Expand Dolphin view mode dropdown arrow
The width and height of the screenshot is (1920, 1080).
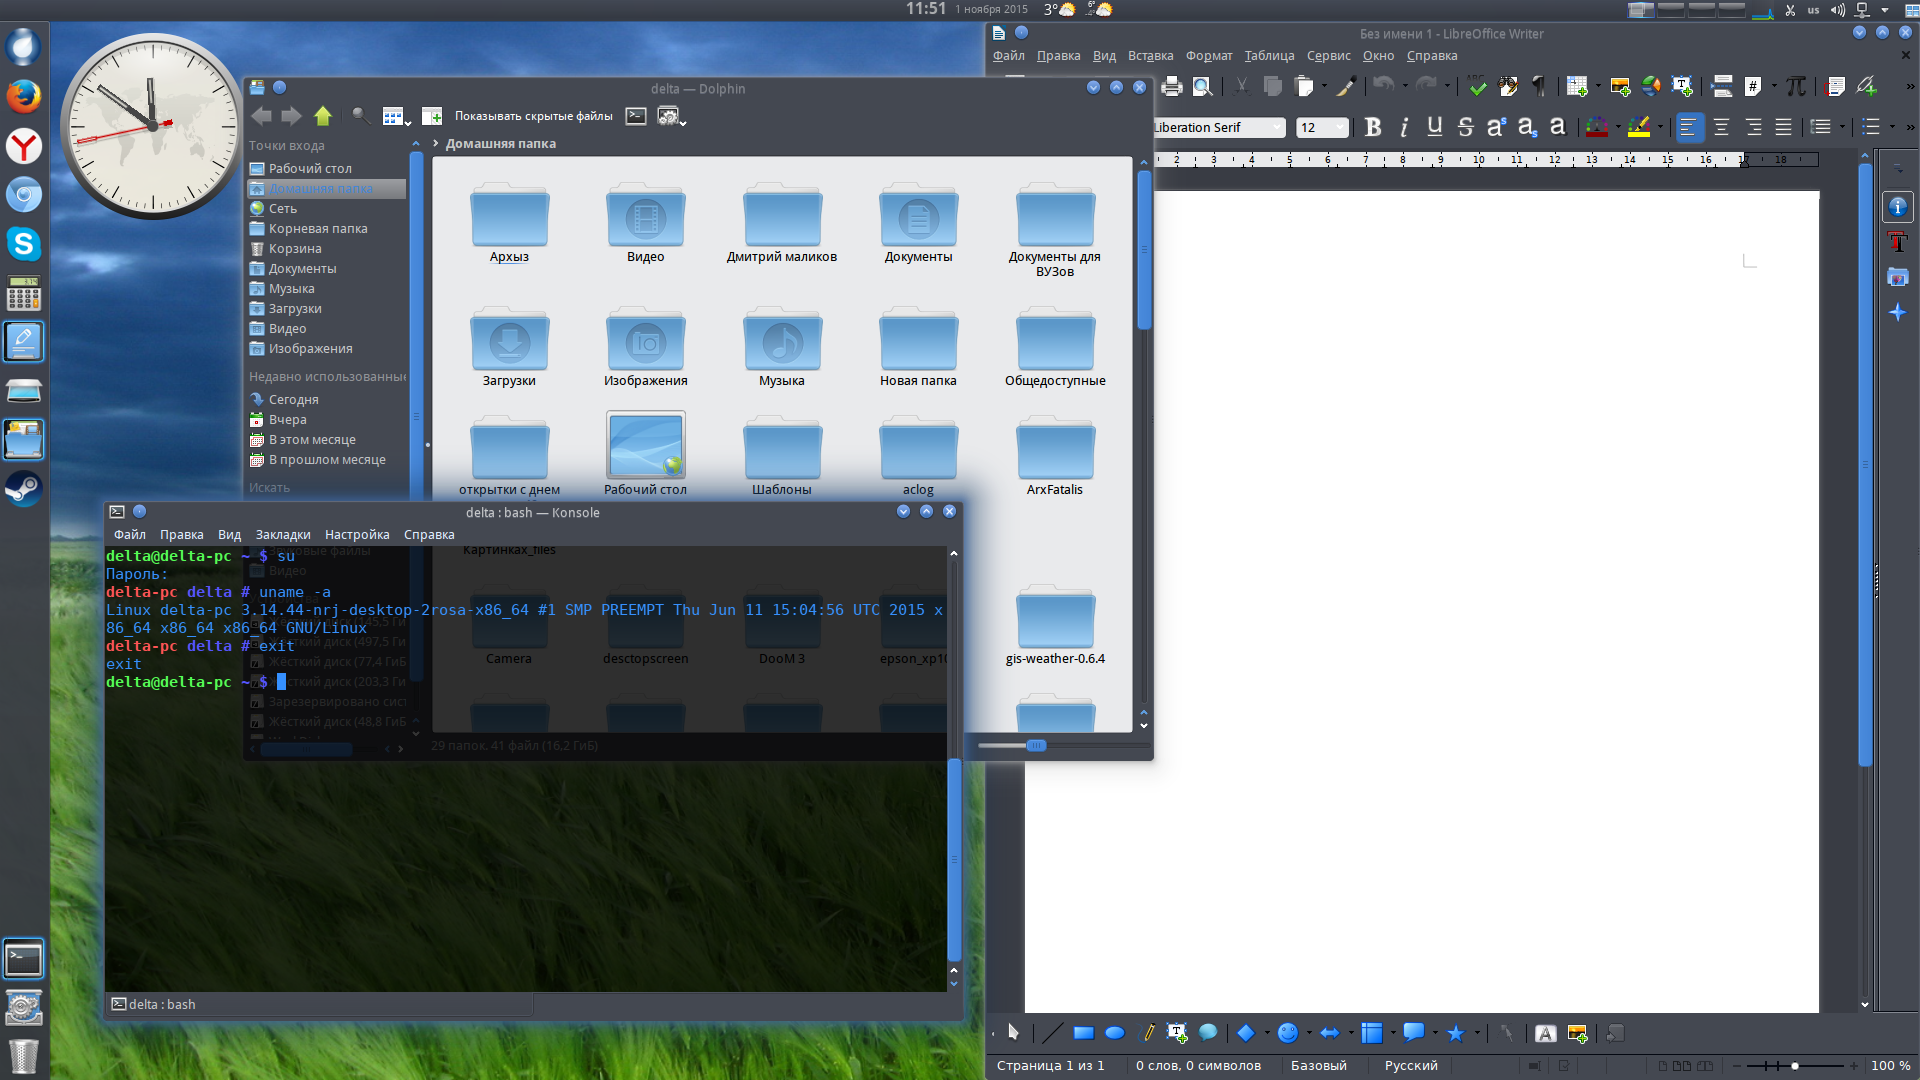408,122
